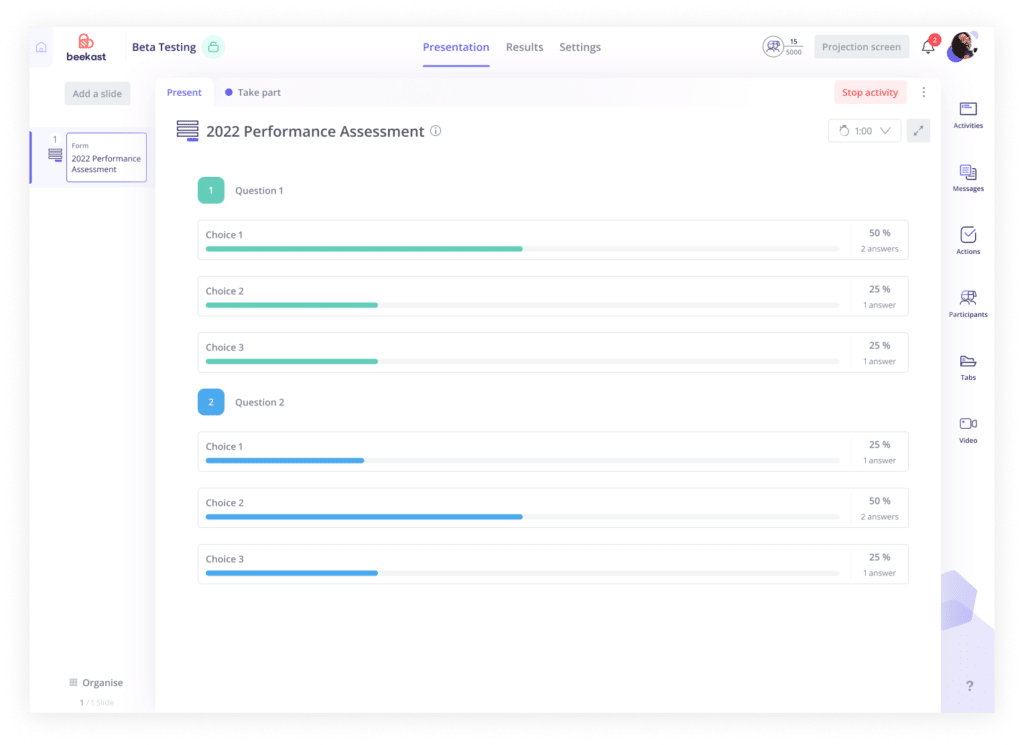Click Stop activity button
Screen dimensions: 1024x745
[870, 92]
